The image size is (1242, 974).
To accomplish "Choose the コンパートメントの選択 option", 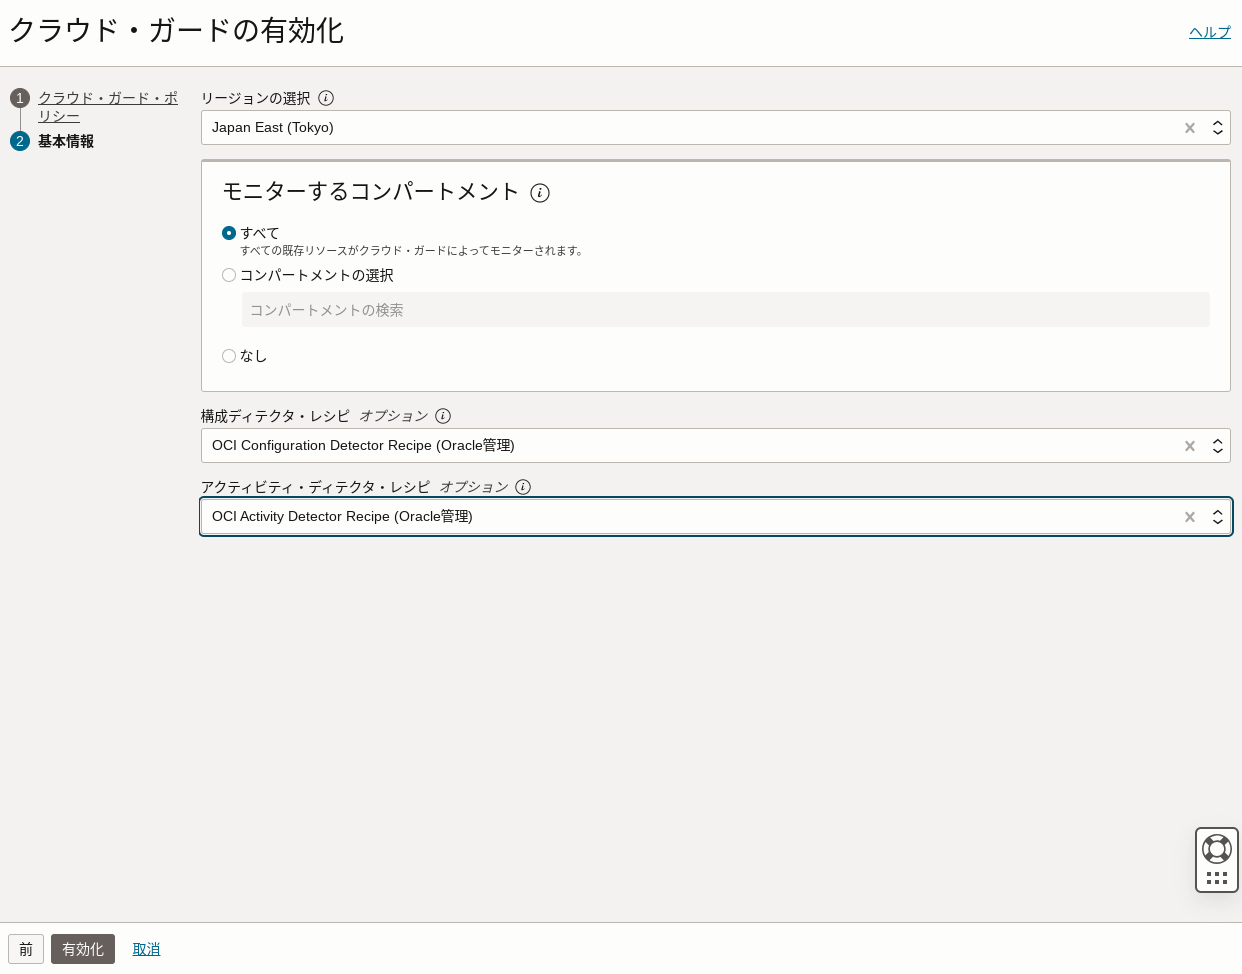I will [229, 275].
